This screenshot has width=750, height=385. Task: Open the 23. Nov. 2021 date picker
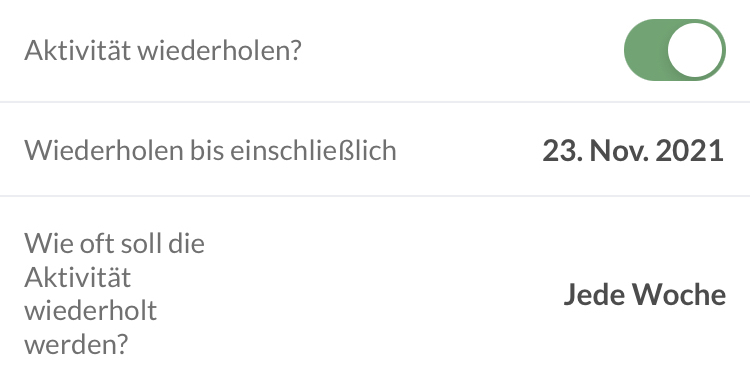click(x=633, y=151)
